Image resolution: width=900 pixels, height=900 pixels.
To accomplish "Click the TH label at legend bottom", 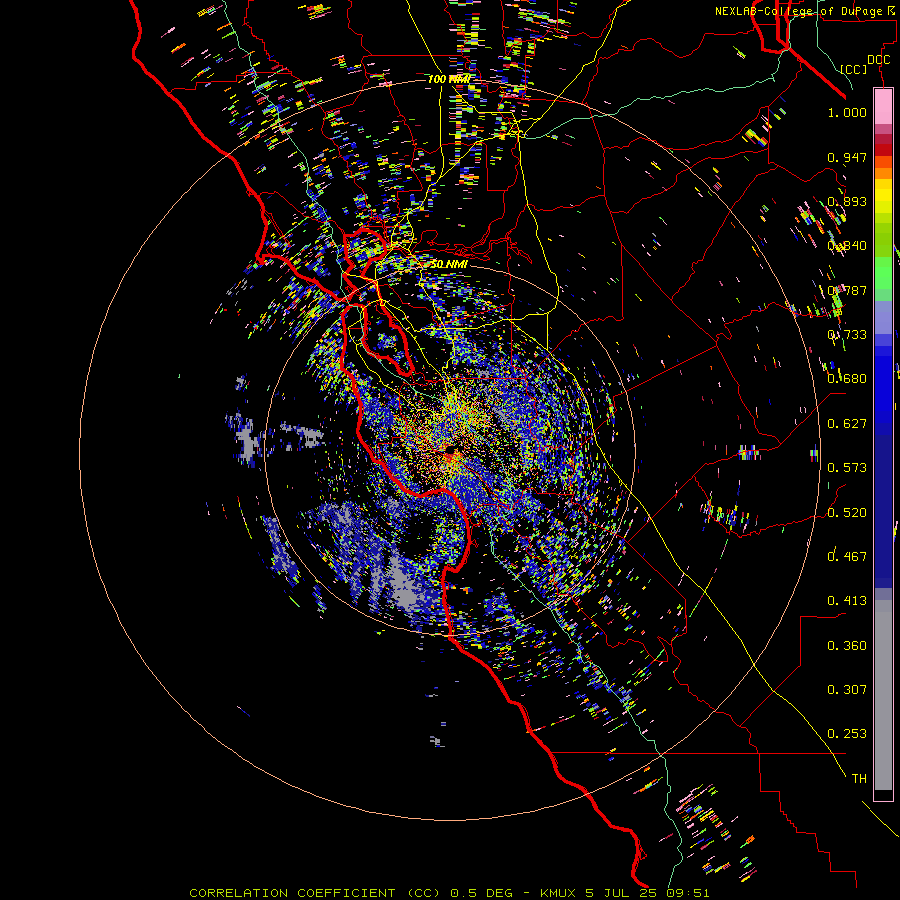I will (x=859, y=779).
